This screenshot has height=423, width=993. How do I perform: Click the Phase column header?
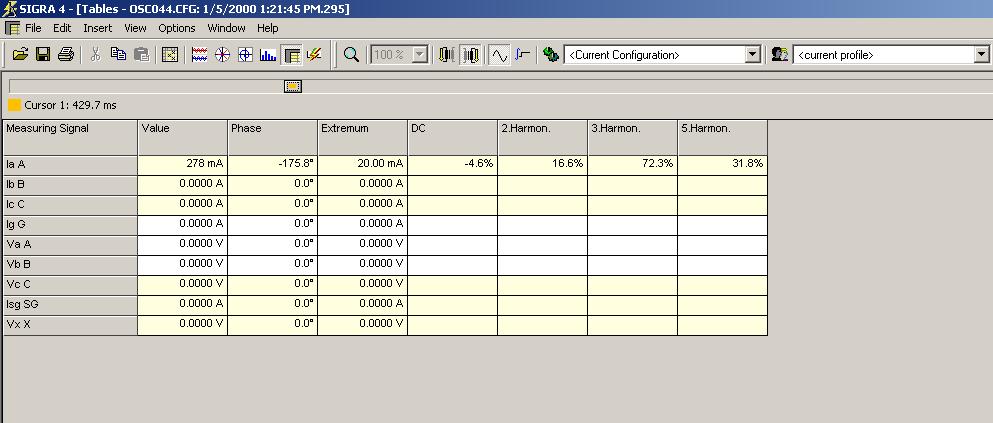(x=273, y=137)
